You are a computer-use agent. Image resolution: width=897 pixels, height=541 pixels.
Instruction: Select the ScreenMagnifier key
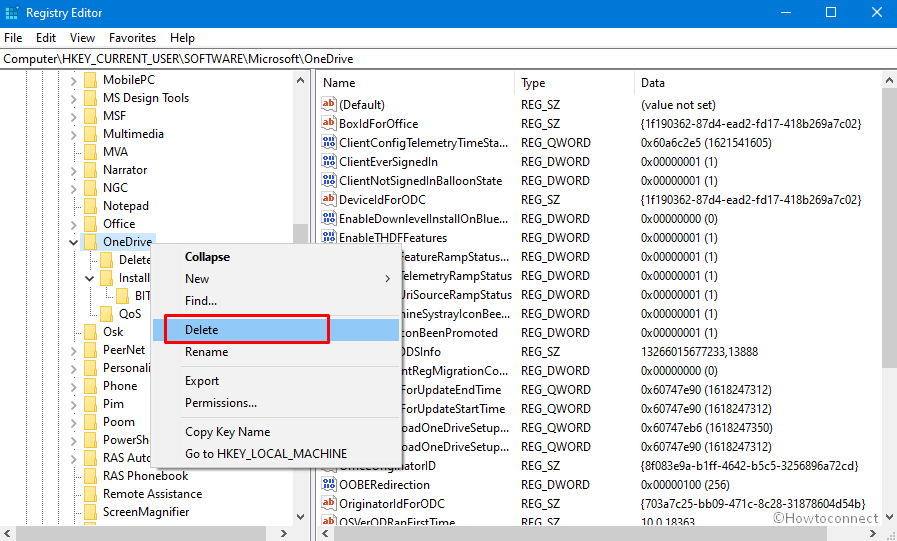[x=146, y=512]
